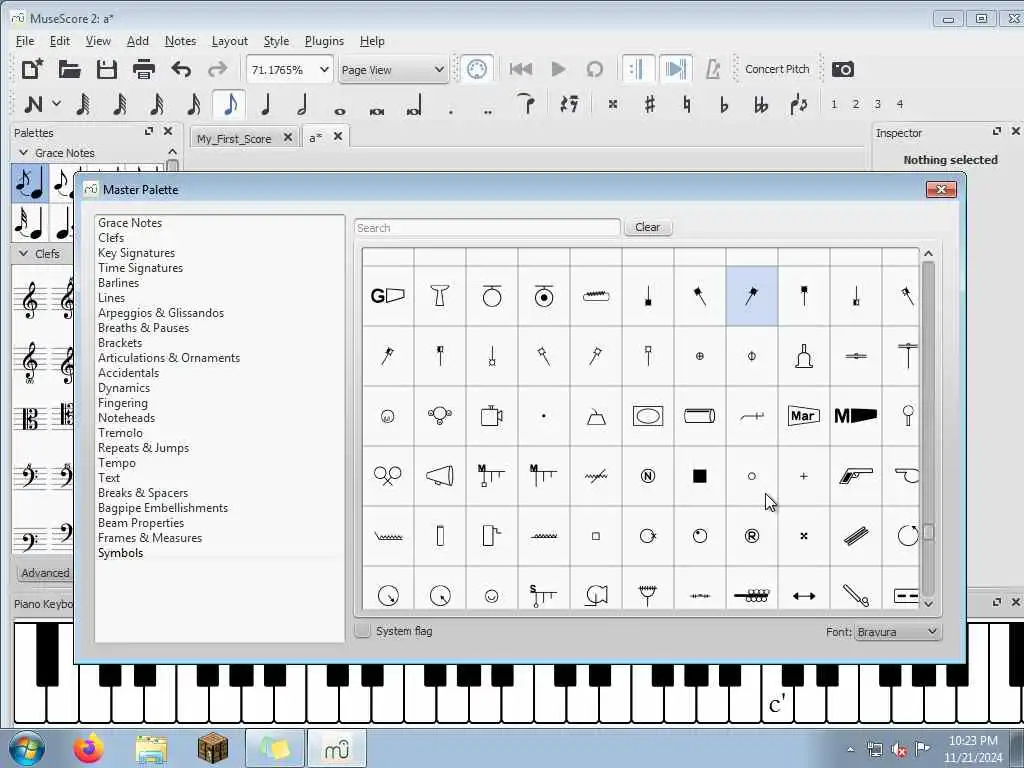1024x768 pixels.
Task: Select half note duration
Action: [302, 104]
